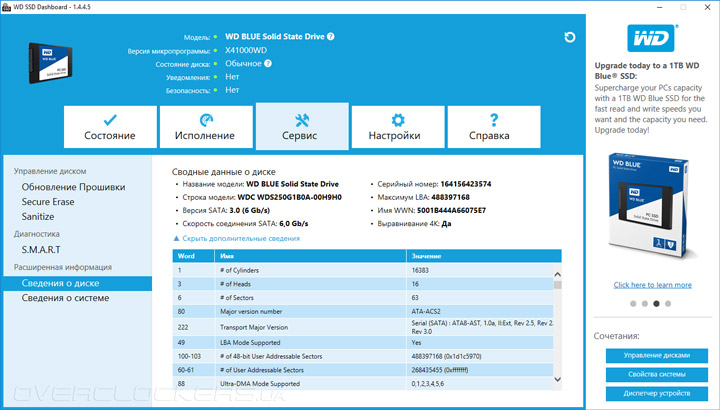
Task: Open Обновление Прошивки in sidebar
Action: [x=73, y=187]
